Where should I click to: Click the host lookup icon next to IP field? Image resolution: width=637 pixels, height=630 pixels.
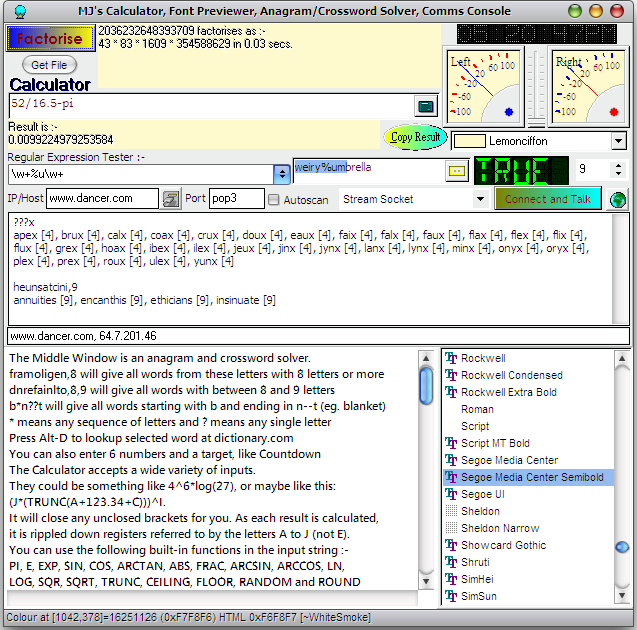coord(170,199)
